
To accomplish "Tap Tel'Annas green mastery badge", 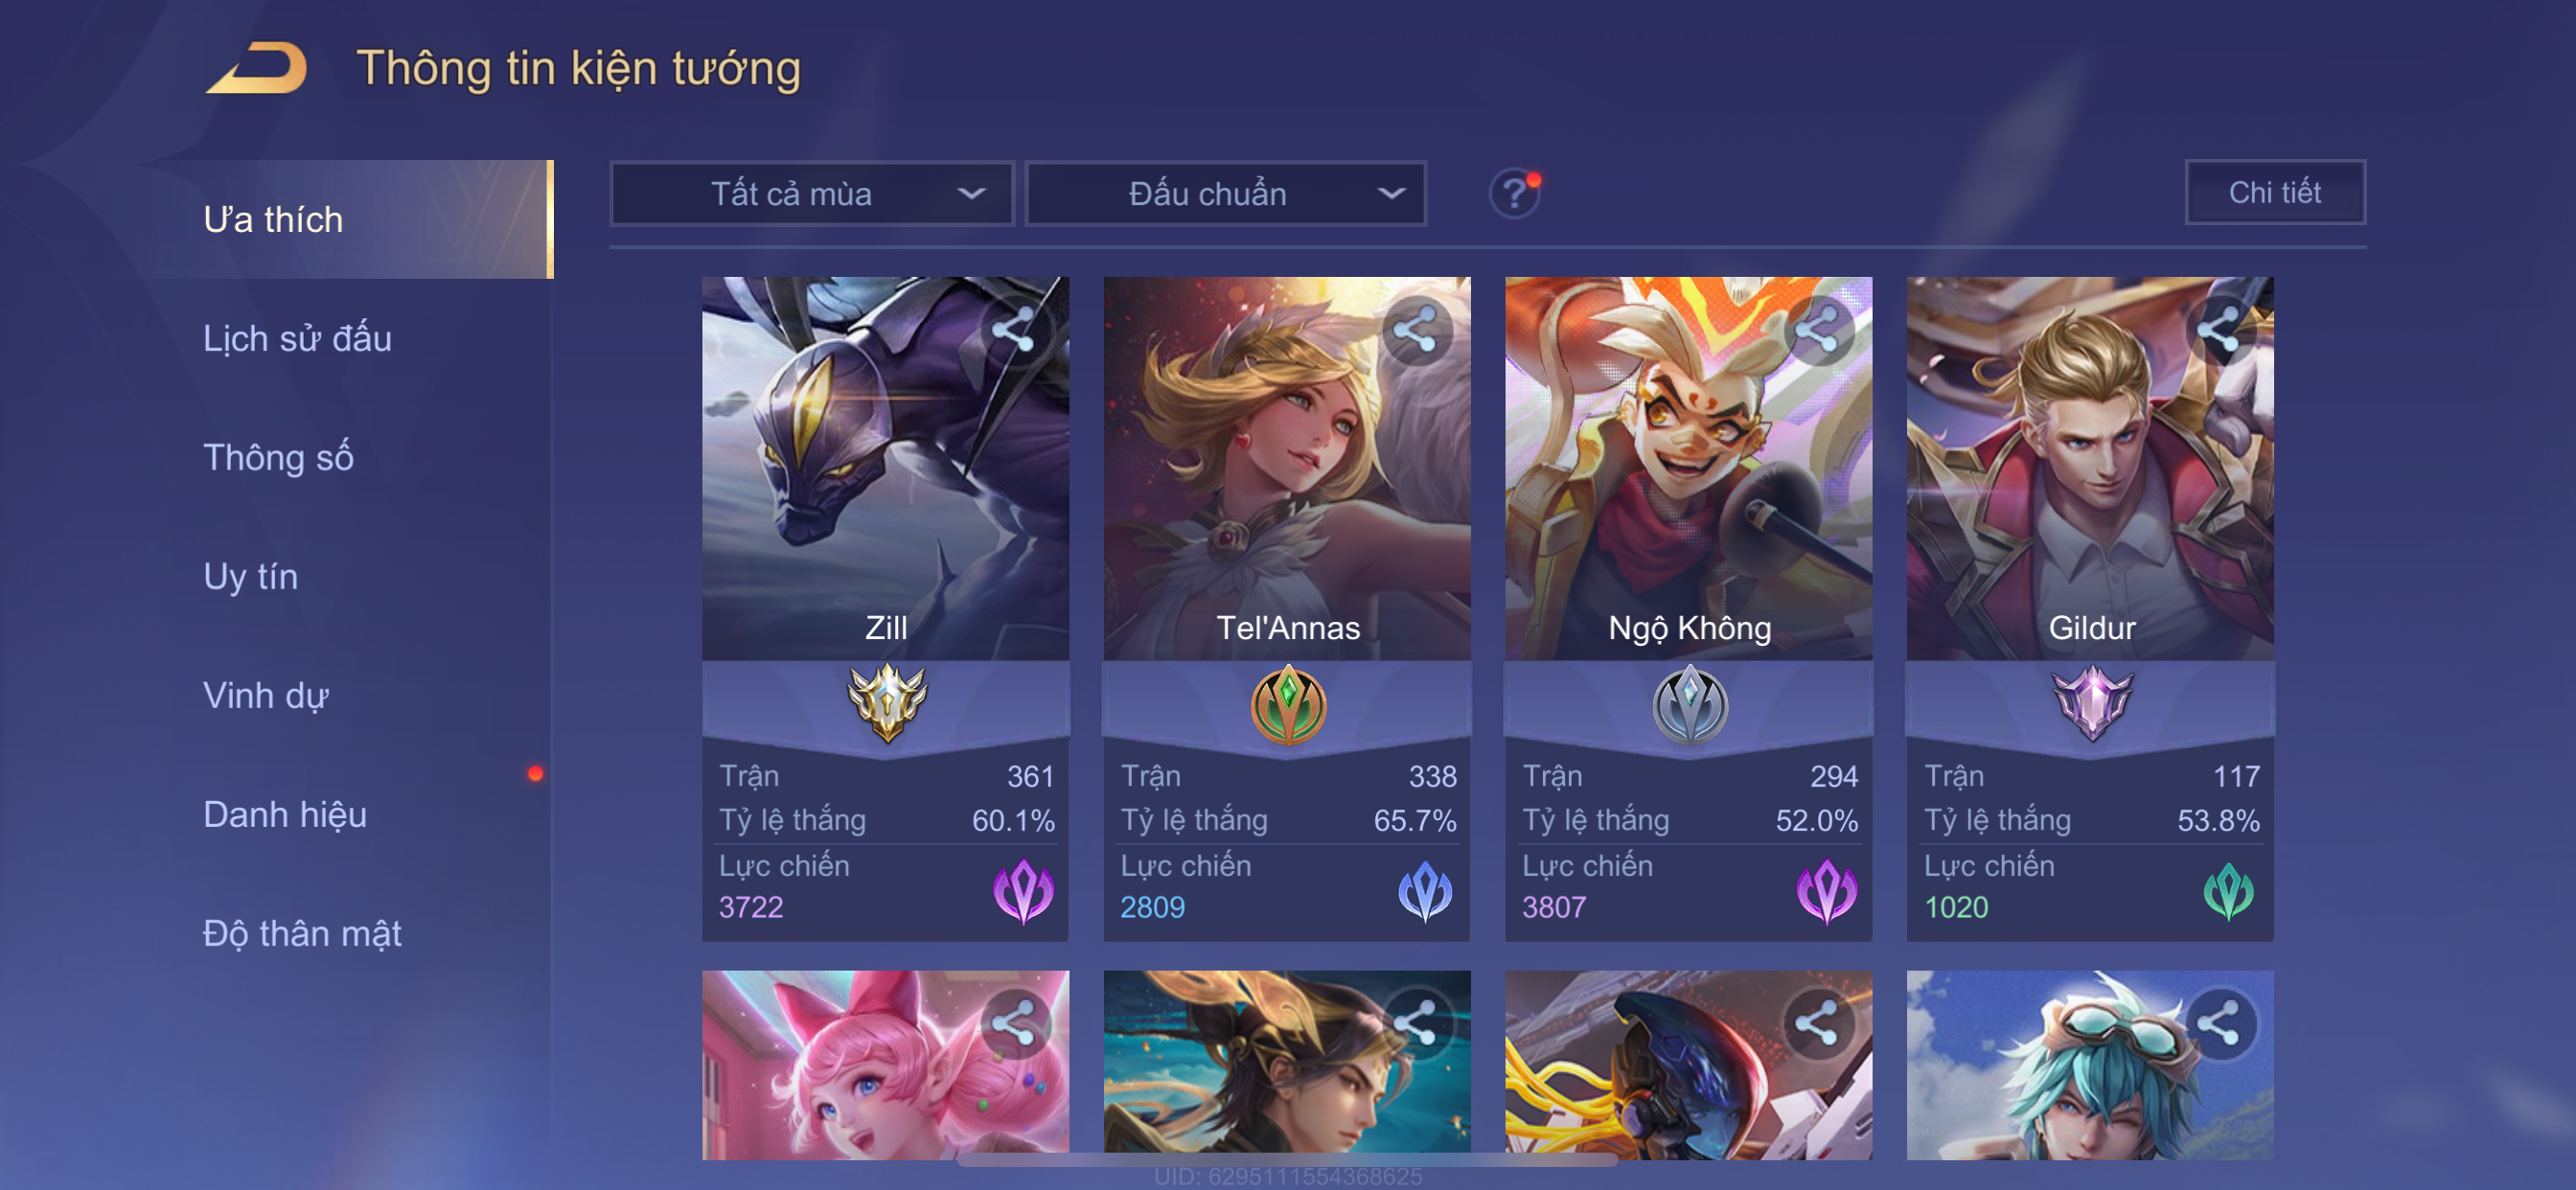I will click(x=1288, y=705).
